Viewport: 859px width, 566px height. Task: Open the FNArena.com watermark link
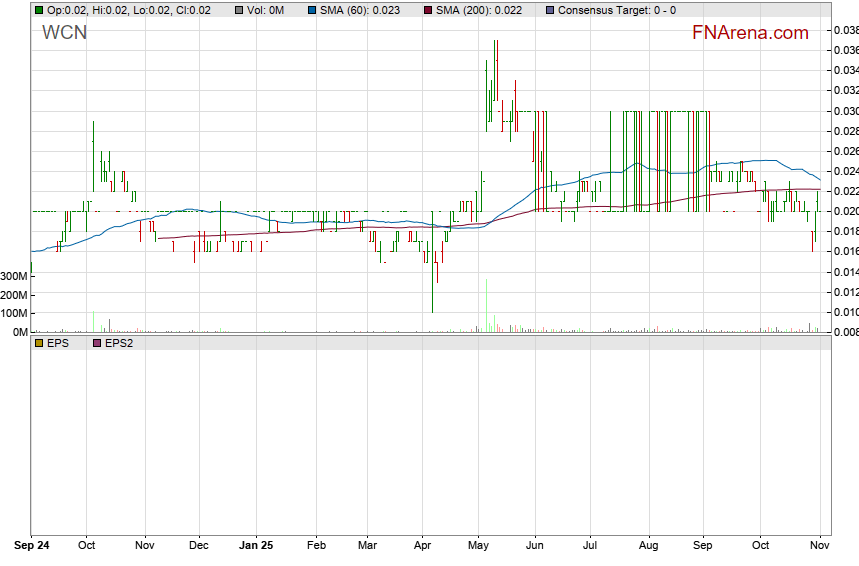pyautogui.click(x=750, y=33)
